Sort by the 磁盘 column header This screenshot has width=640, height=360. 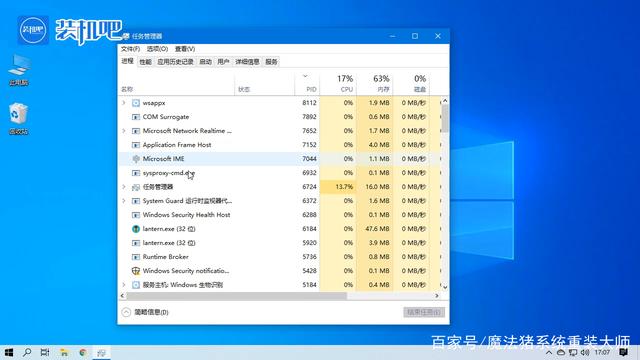[x=411, y=83]
